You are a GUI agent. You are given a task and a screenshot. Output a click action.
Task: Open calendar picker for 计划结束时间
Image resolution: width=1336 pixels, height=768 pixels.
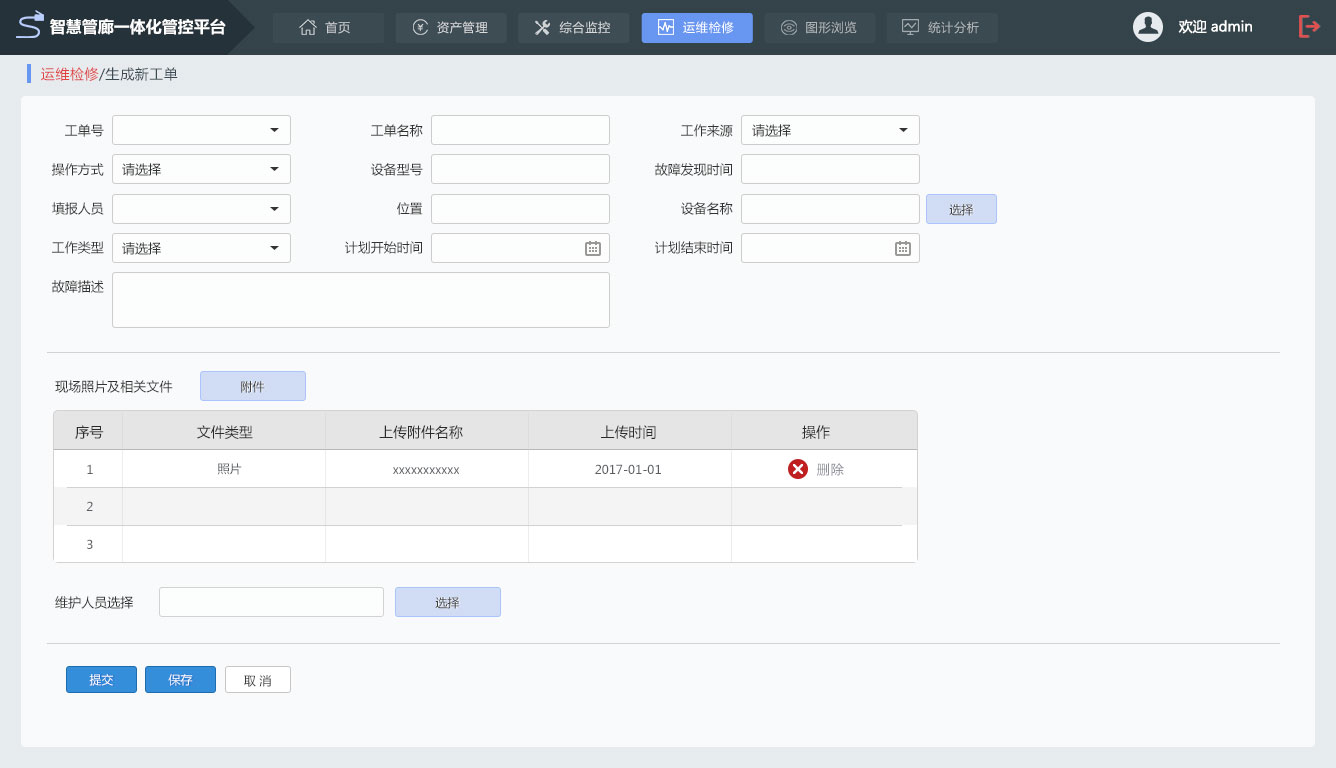(903, 248)
